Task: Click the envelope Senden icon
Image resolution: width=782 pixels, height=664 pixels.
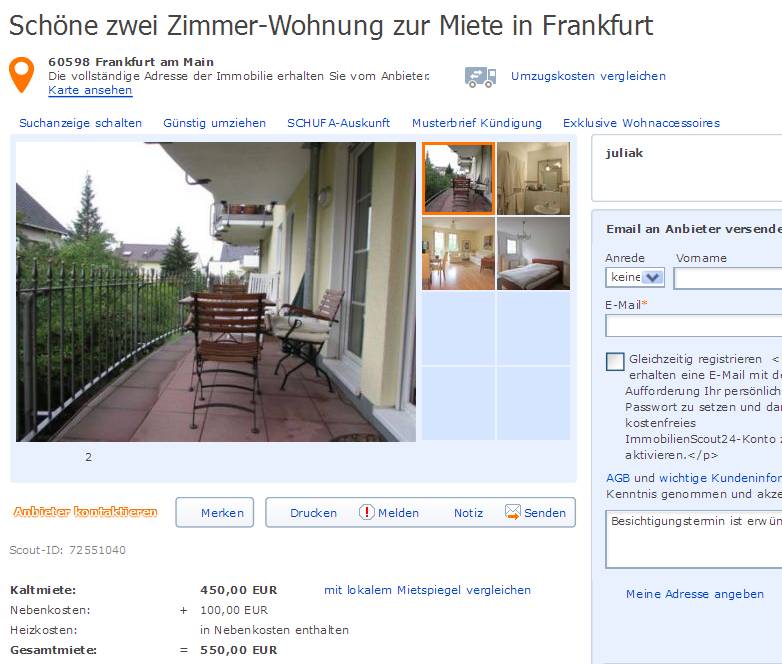Action: [x=513, y=512]
